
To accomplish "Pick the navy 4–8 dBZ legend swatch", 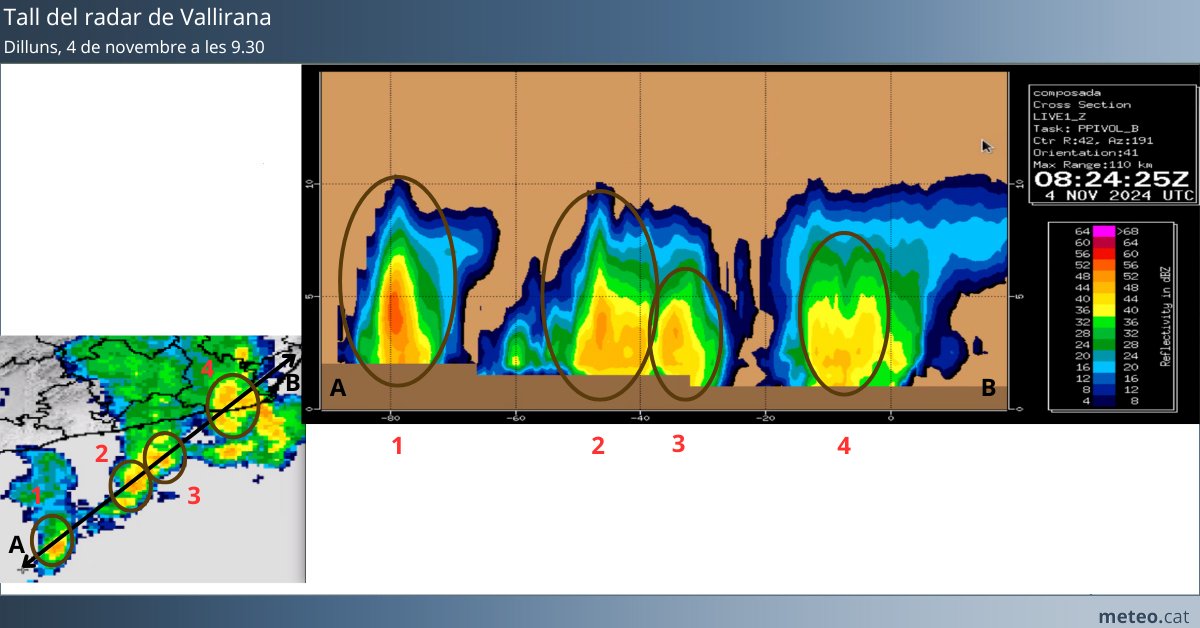I will tap(1104, 402).
